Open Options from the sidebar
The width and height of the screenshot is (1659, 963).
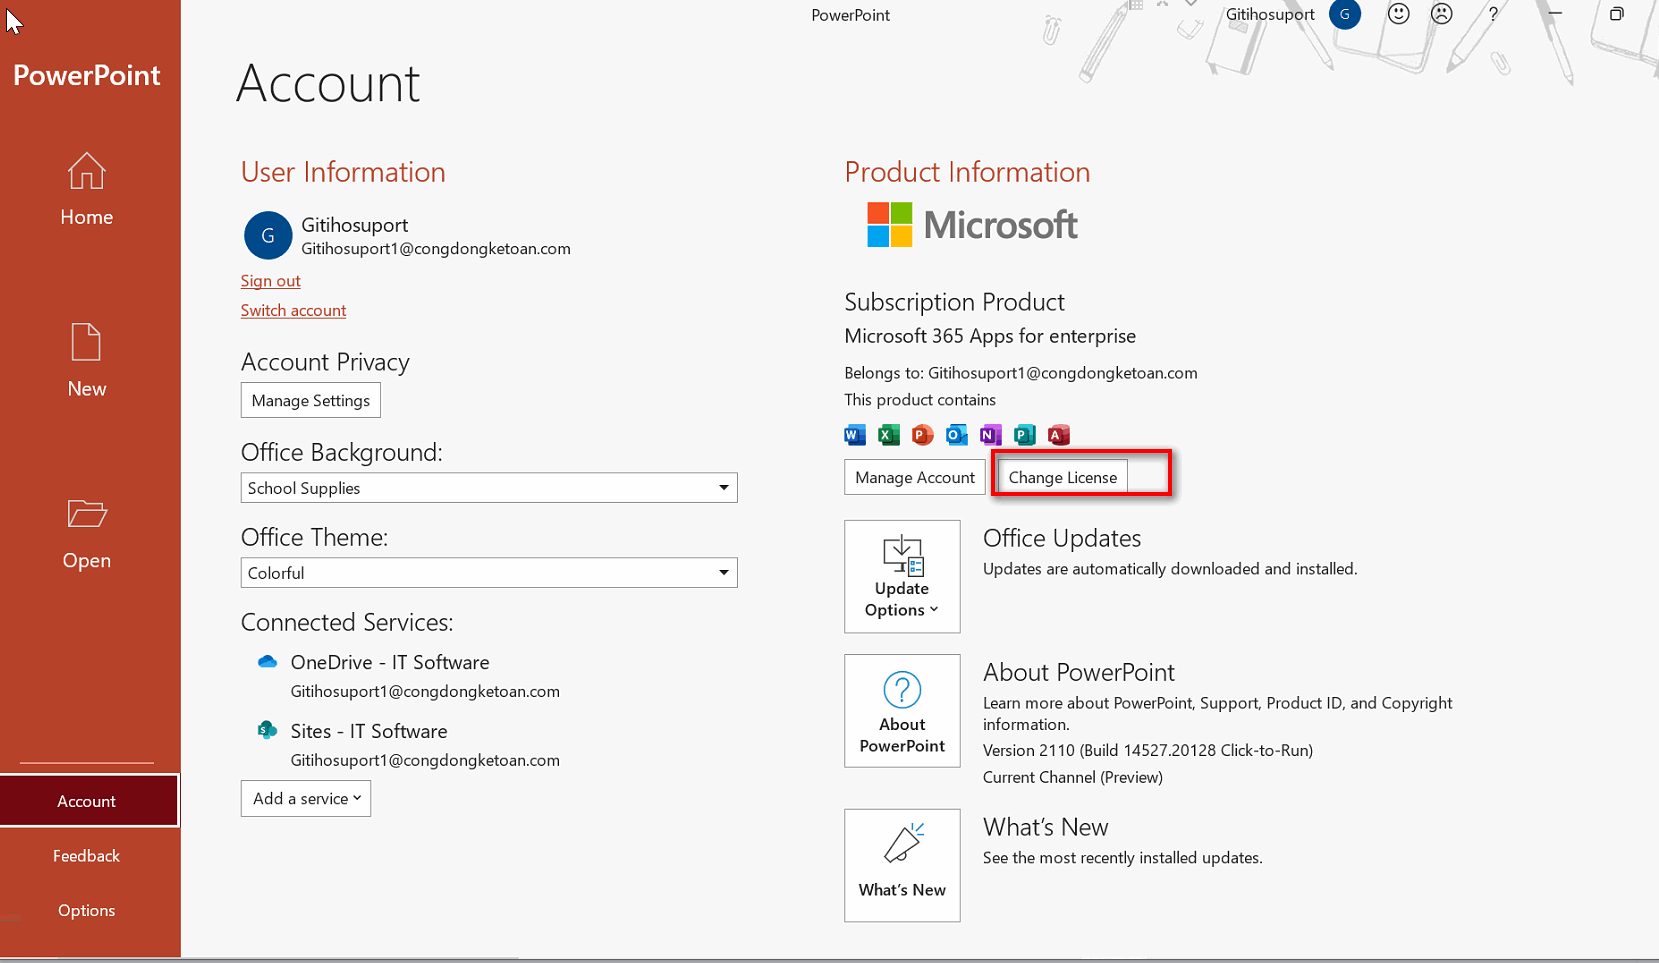click(86, 910)
